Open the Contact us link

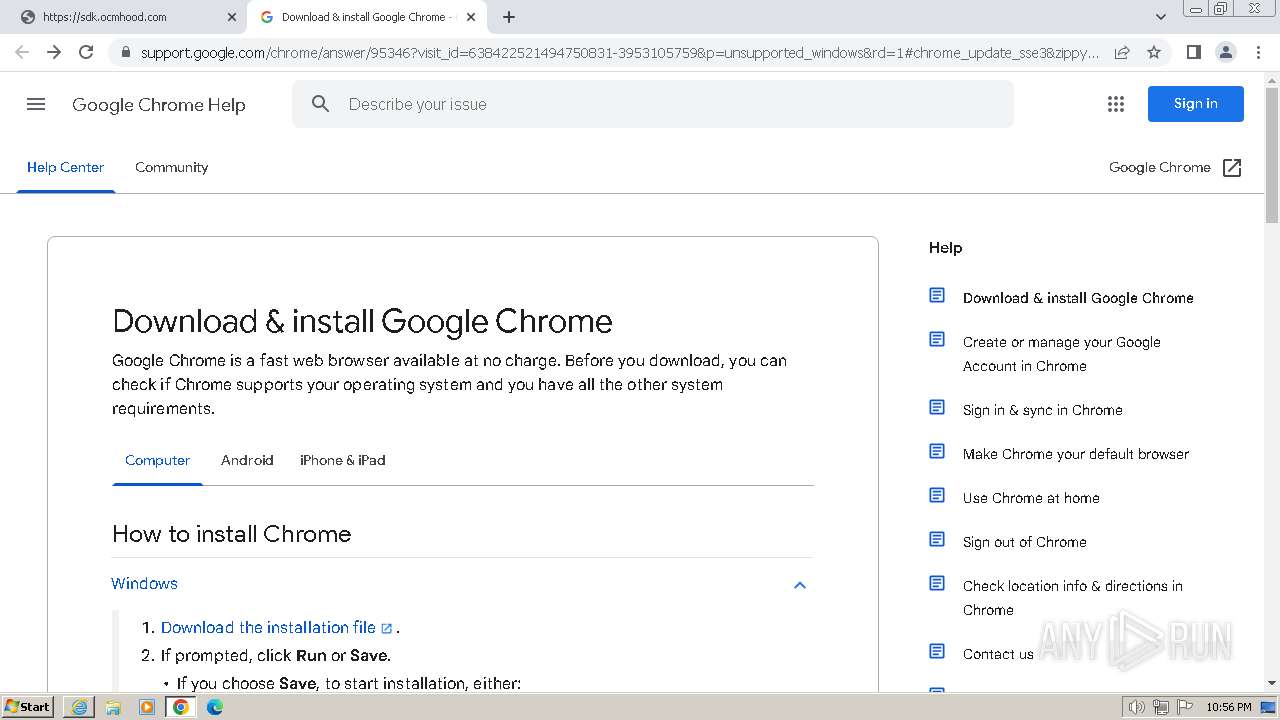pyautogui.click(x=998, y=654)
